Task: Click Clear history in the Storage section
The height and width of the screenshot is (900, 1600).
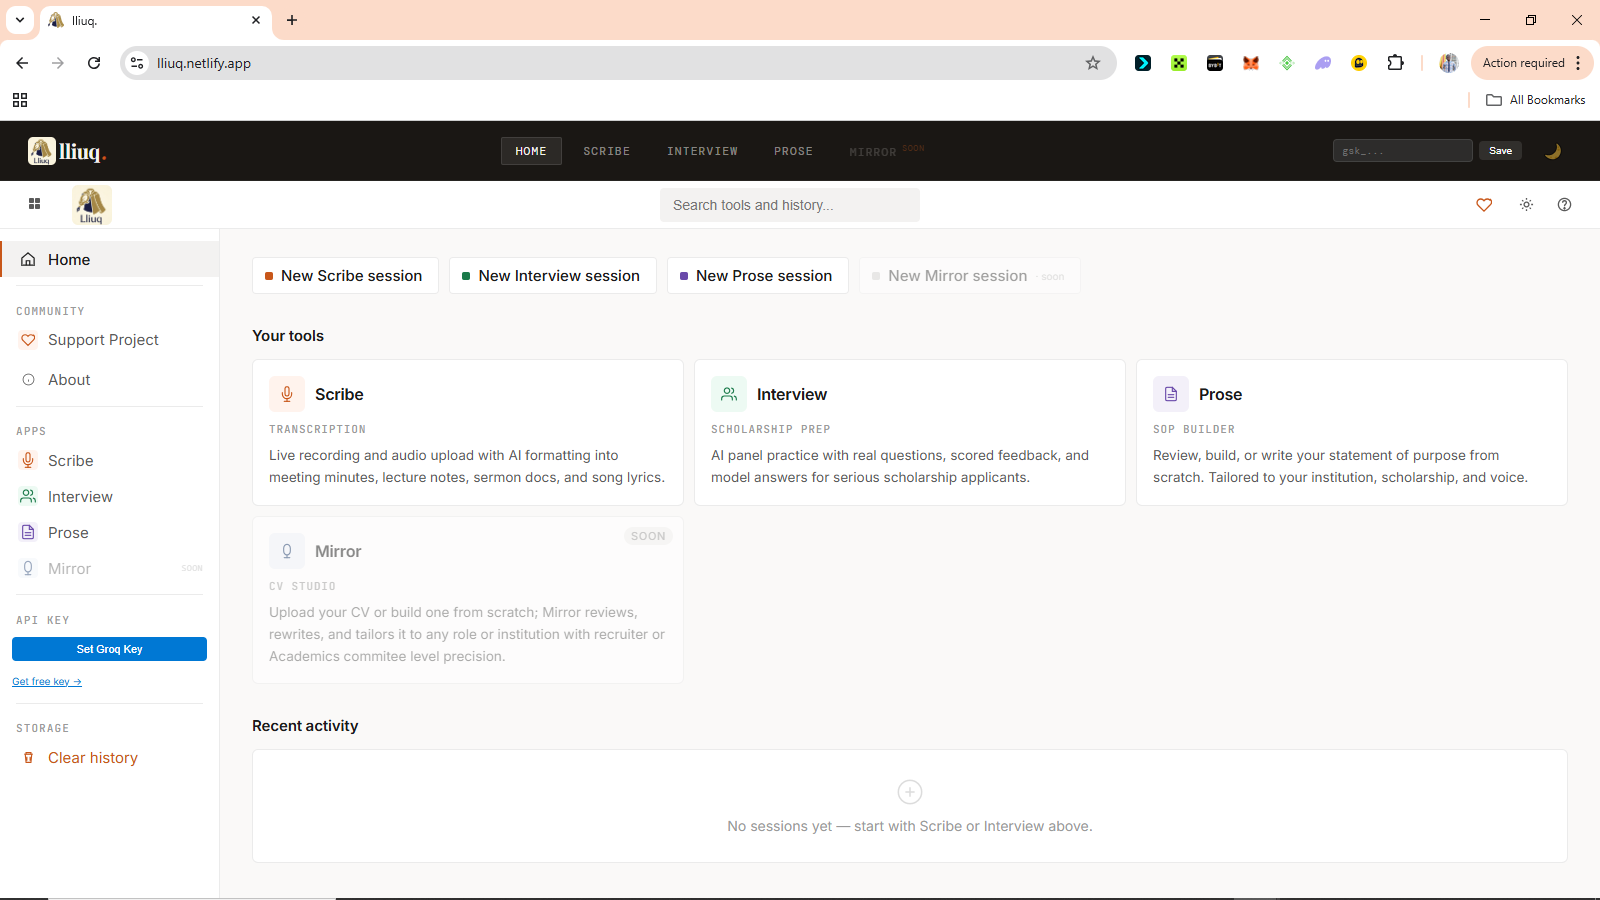Action: 110,758
